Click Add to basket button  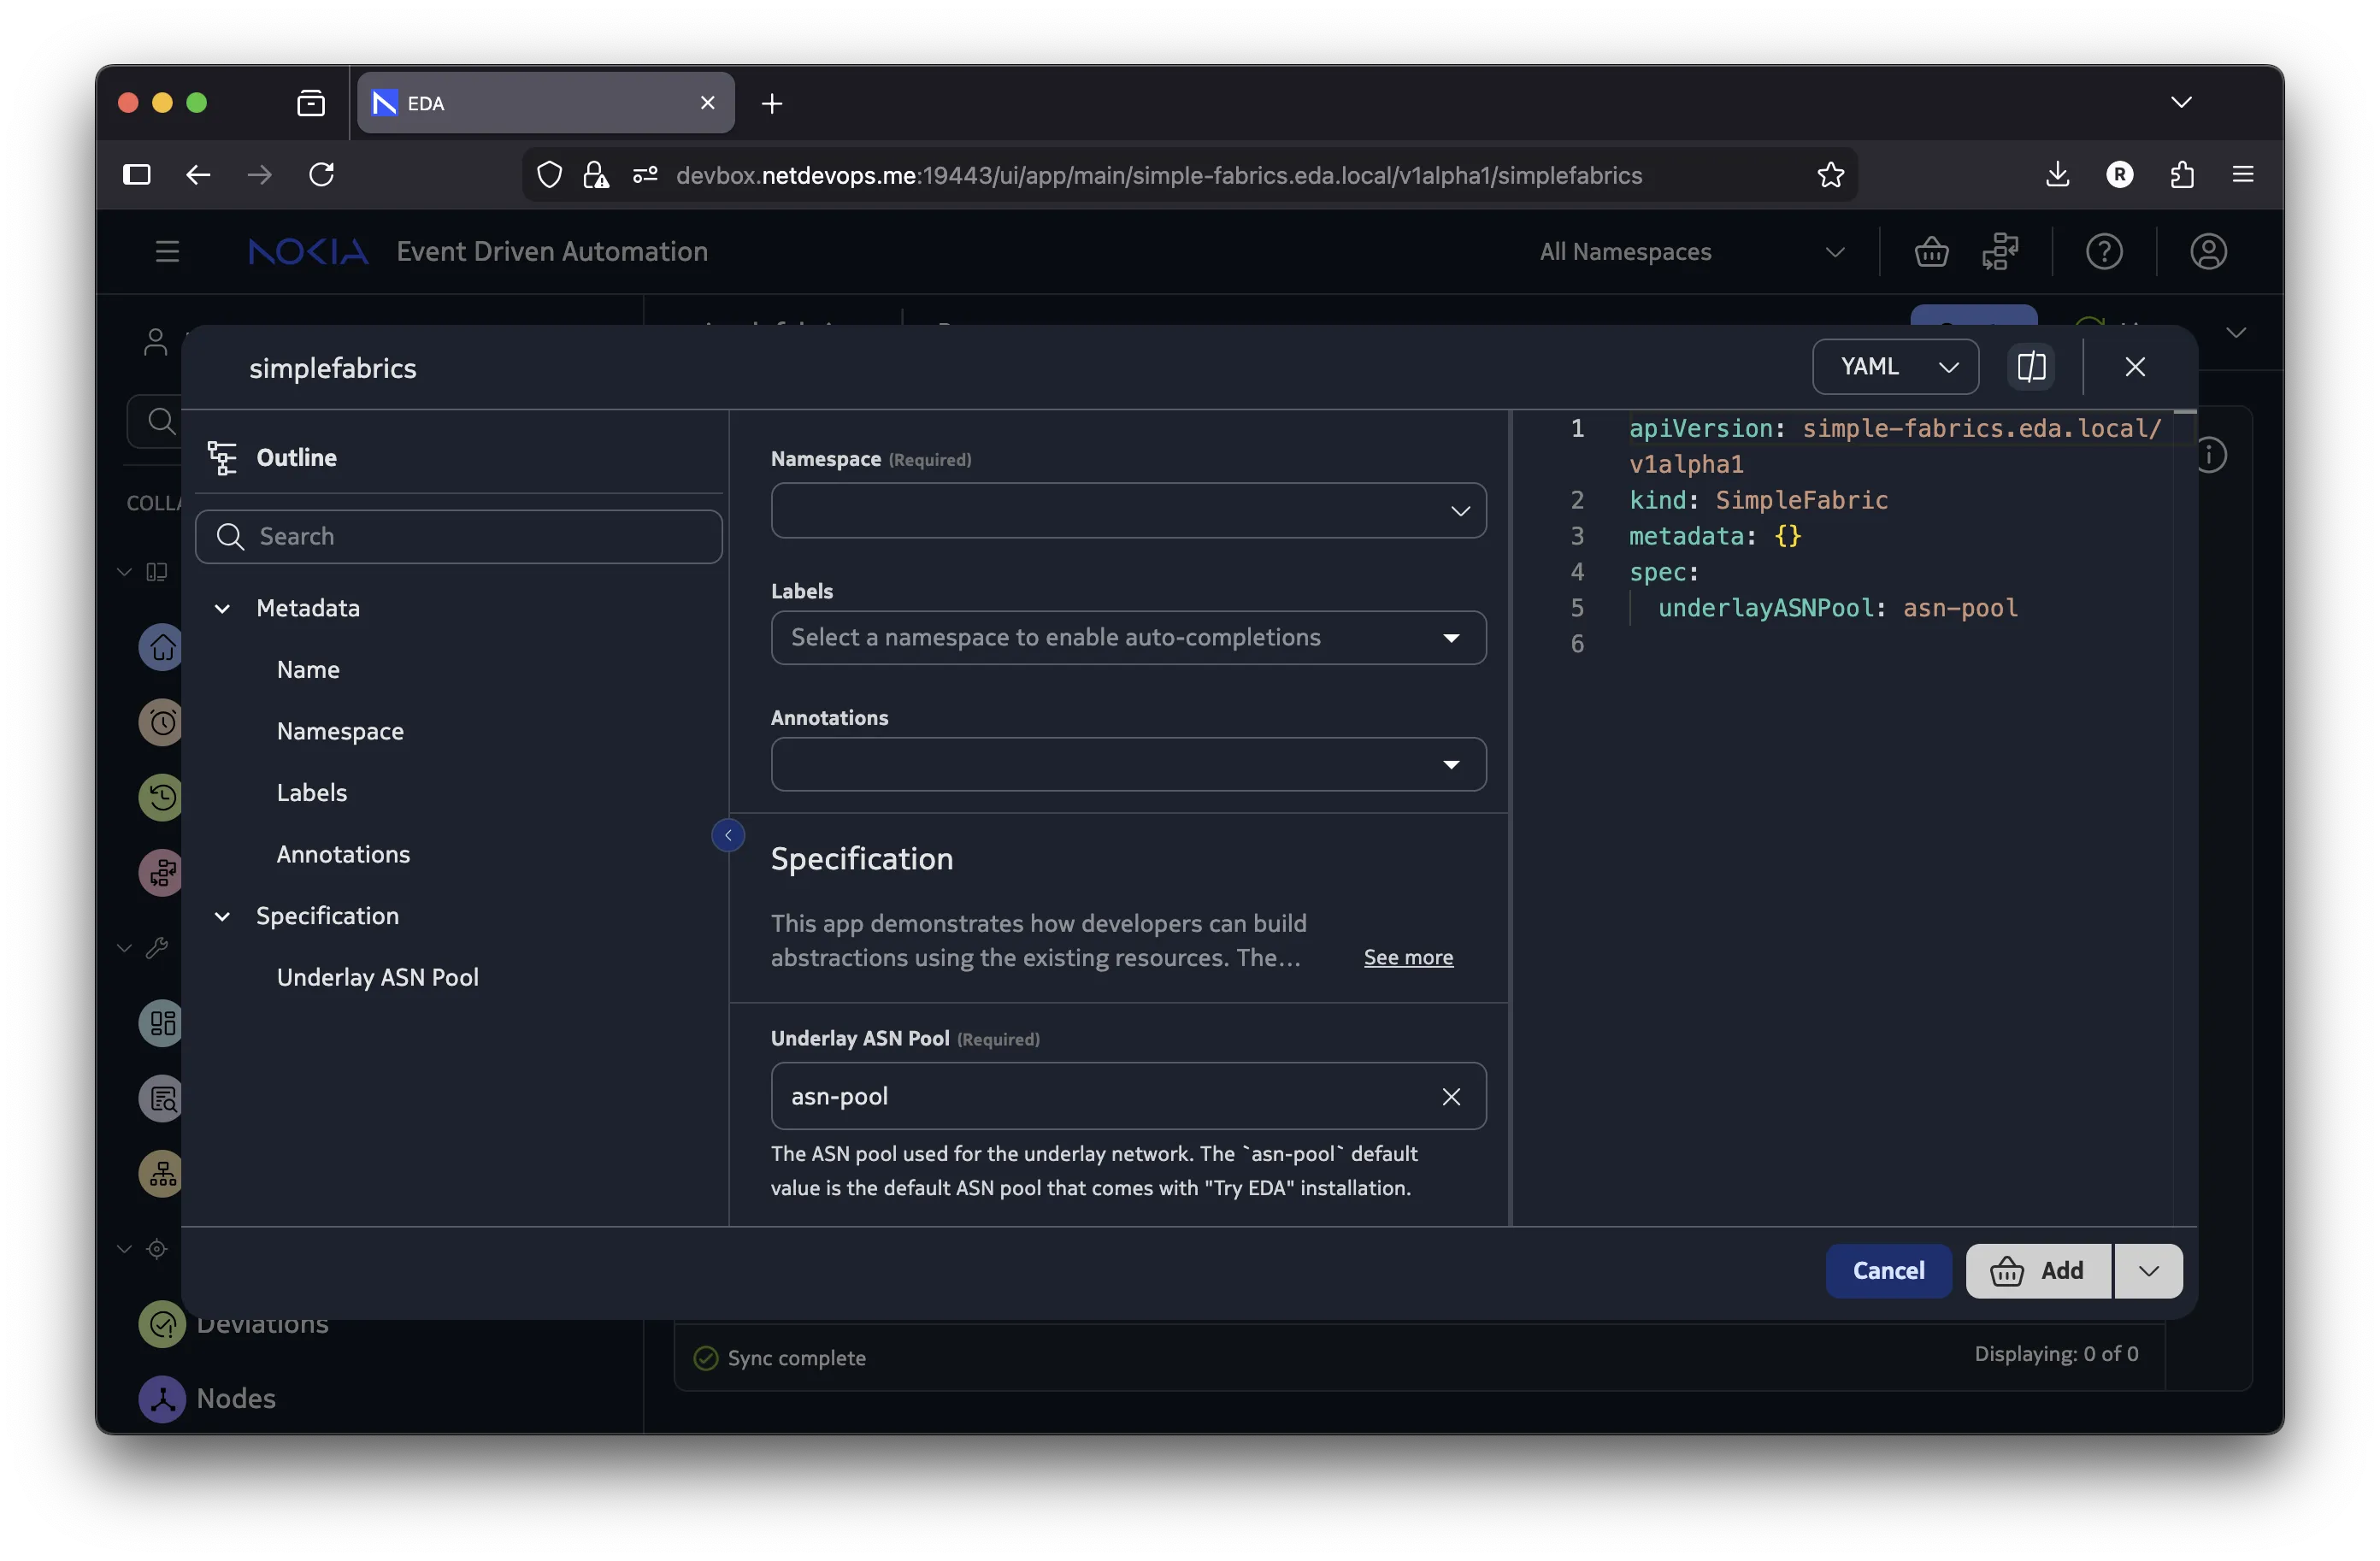(2037, 1271)
